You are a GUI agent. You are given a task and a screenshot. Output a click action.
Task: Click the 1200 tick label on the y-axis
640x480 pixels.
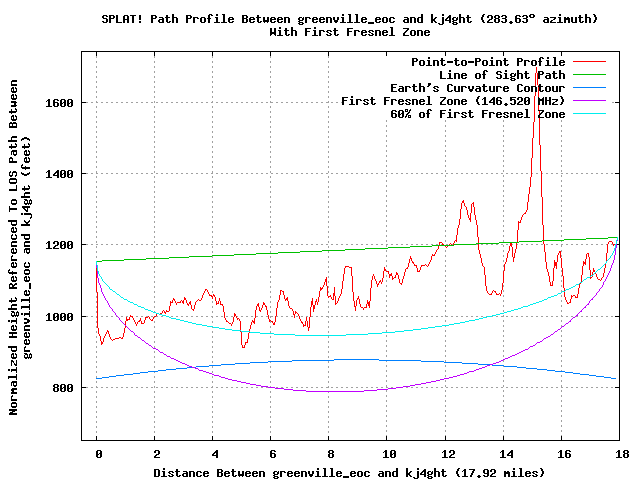pos(59,245)
